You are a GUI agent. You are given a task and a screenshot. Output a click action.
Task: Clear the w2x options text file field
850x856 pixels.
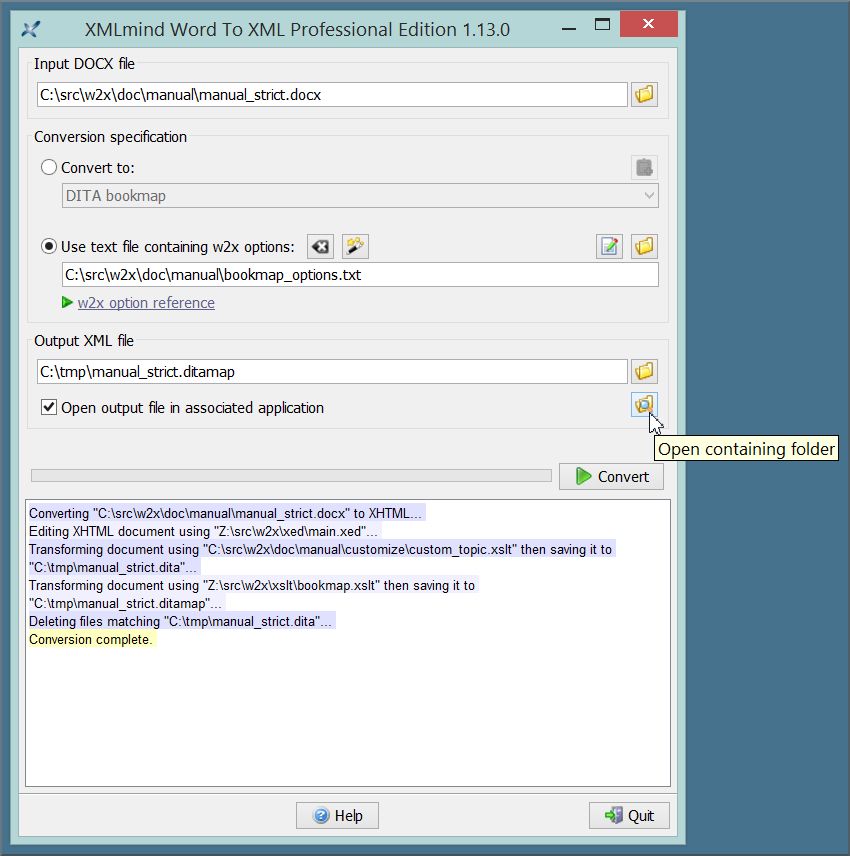pyautogui.click(x=320, y=247)
